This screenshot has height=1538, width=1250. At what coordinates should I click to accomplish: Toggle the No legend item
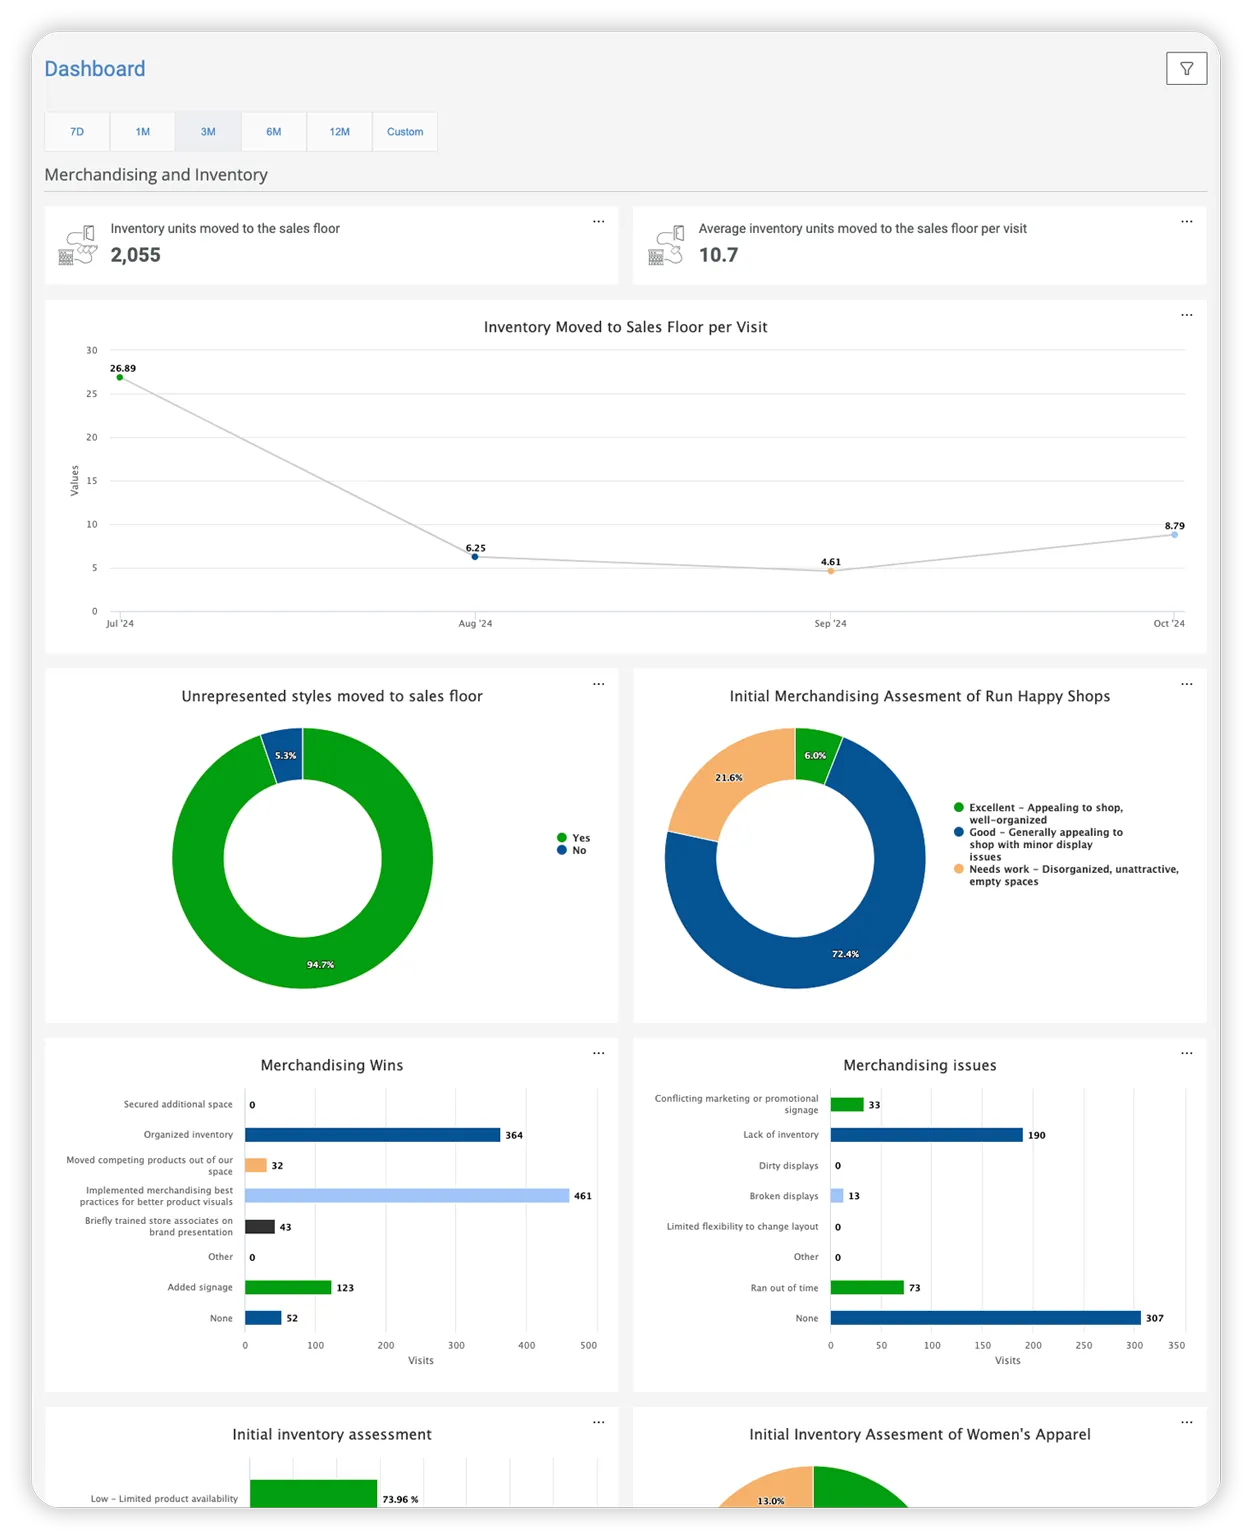(x=572, y=850)
